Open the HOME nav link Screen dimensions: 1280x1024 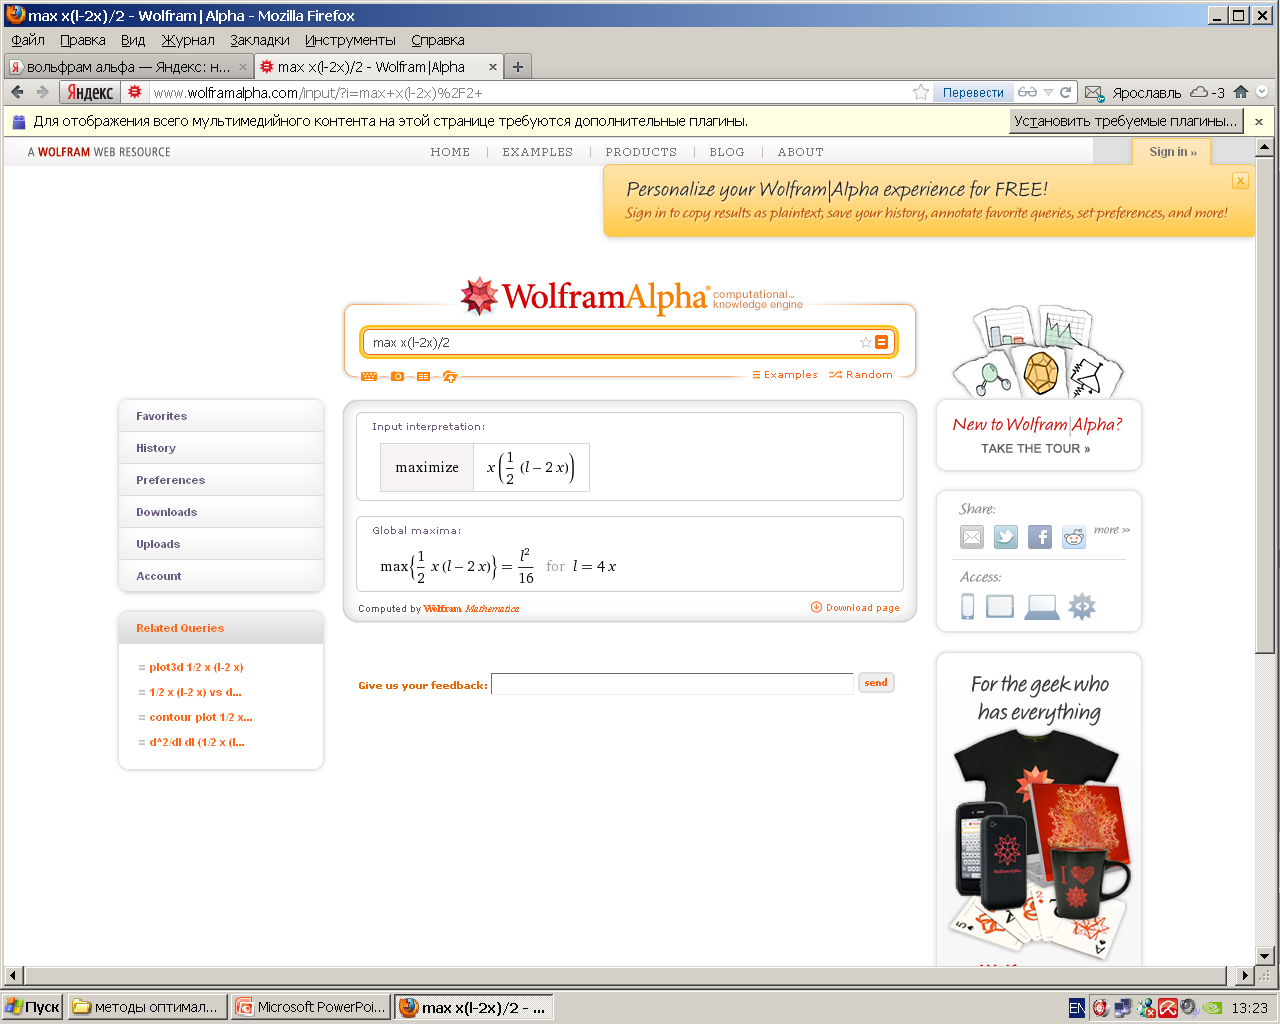click(x=450, y=152)
